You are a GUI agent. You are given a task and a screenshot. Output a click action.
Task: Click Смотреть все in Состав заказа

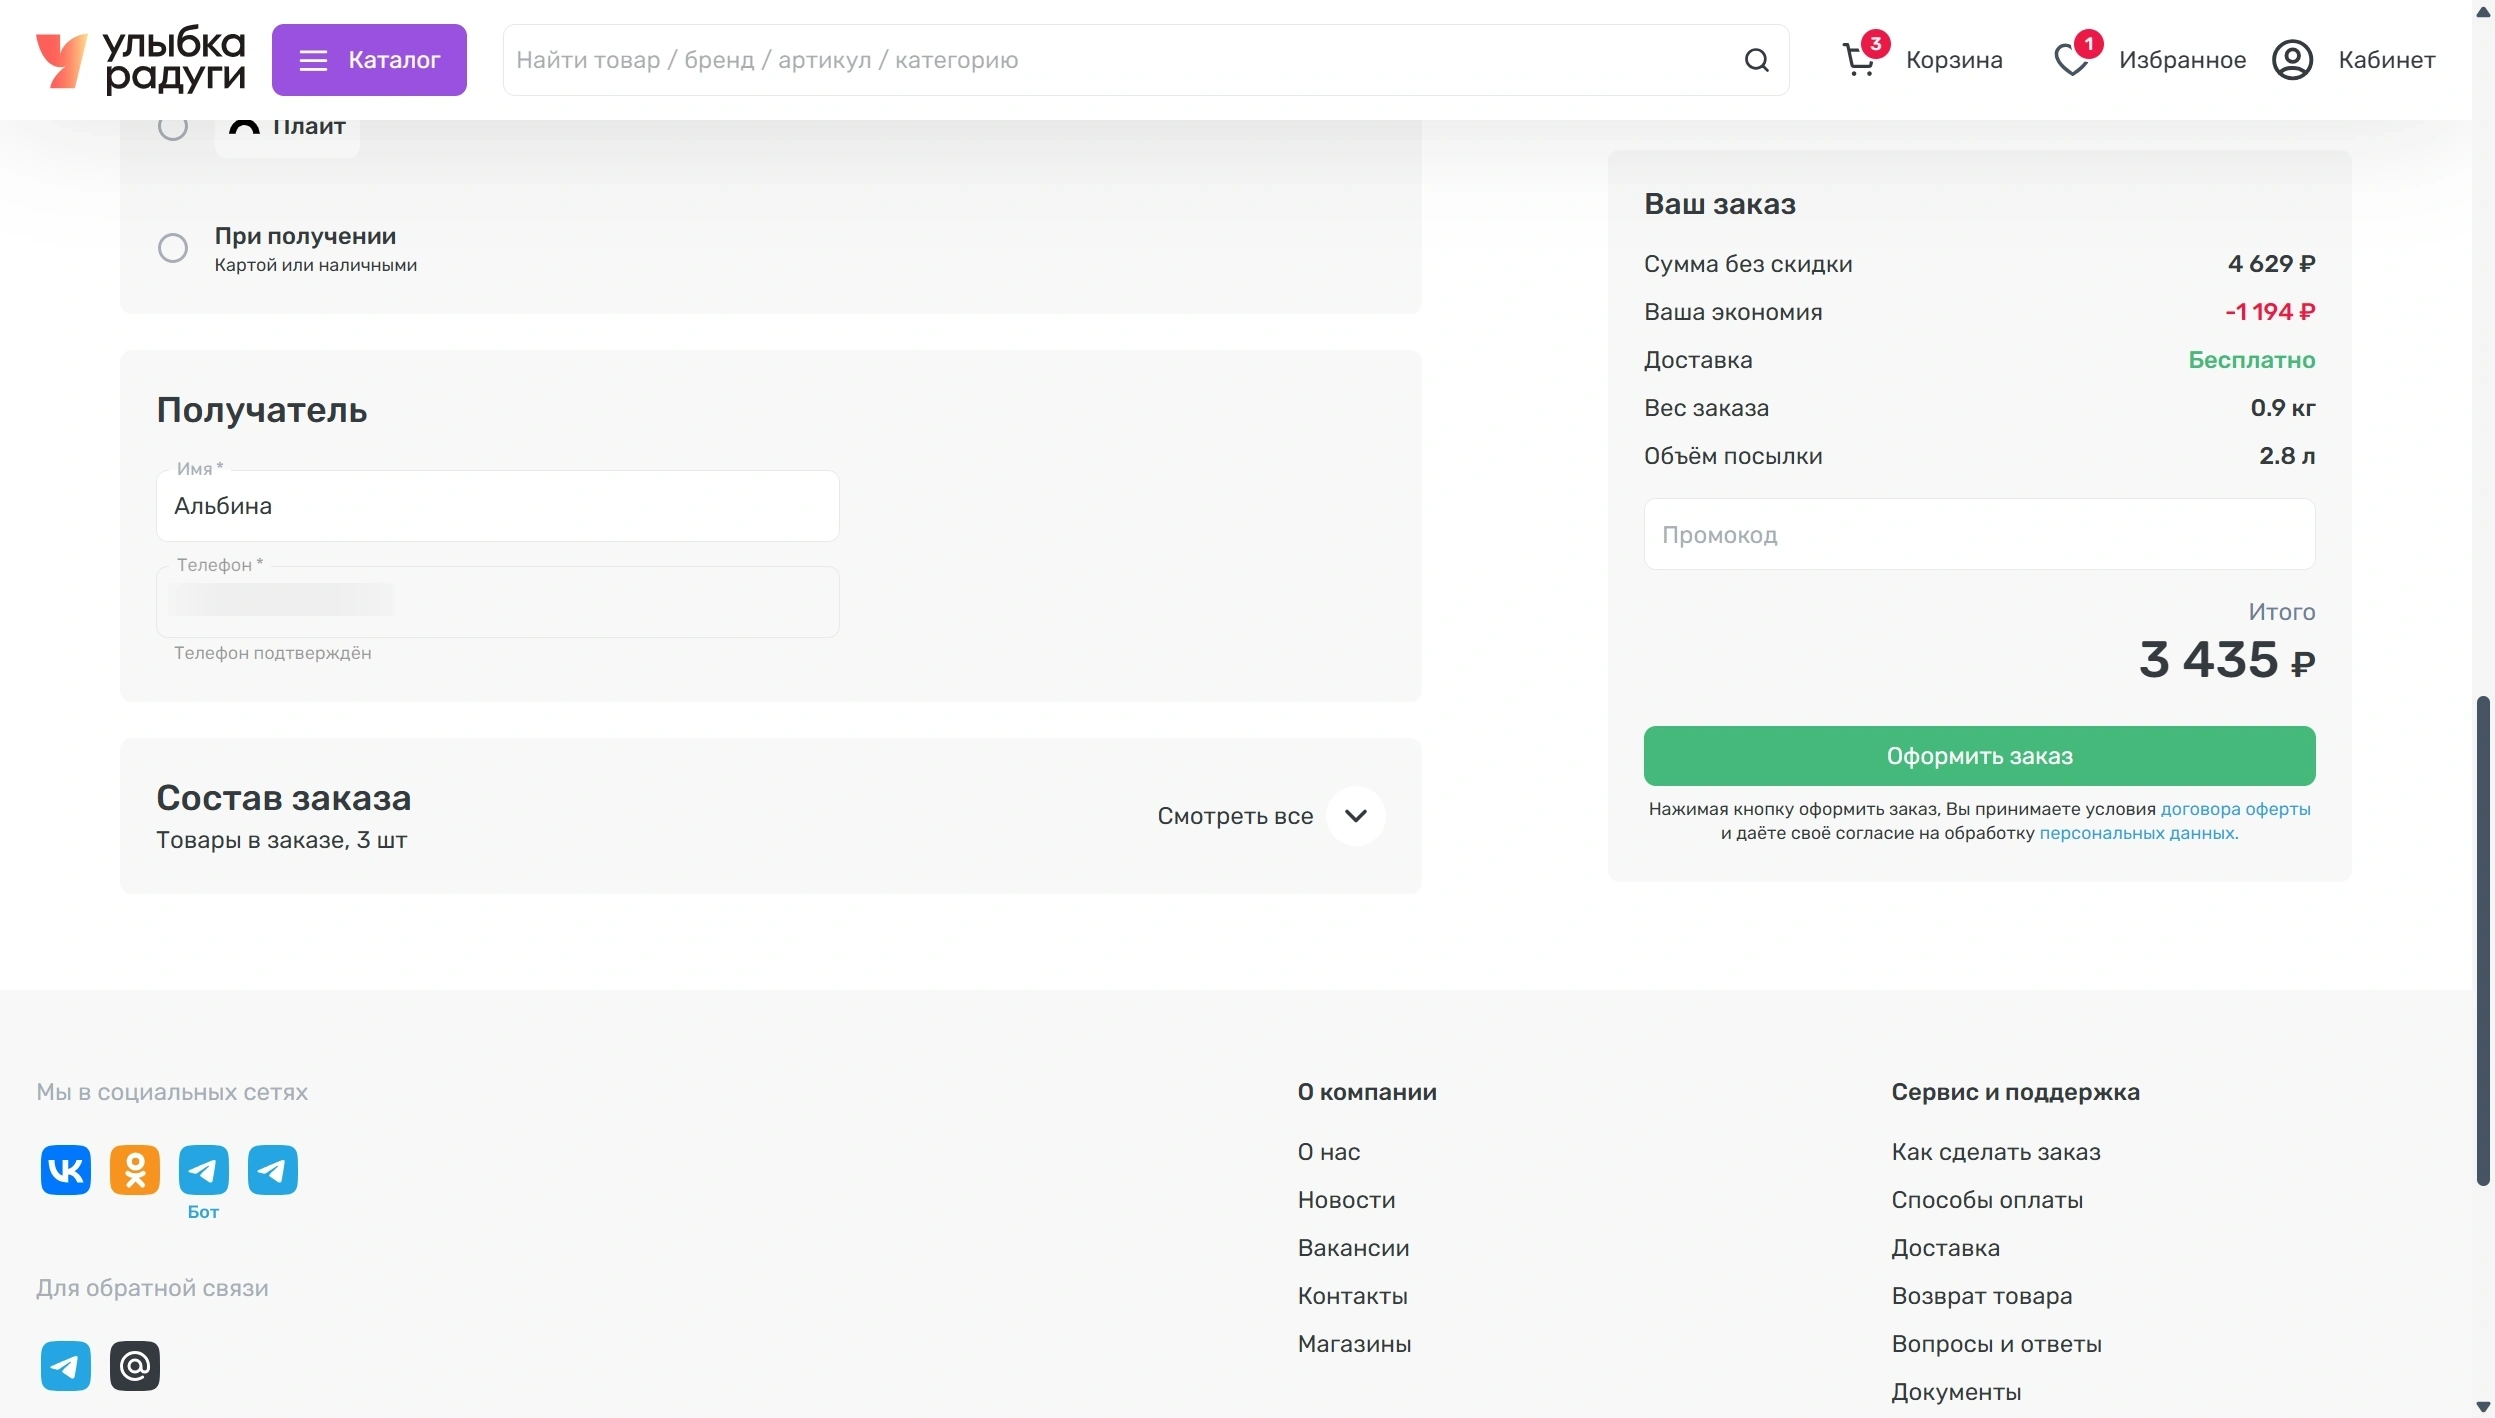(1235, 816)
